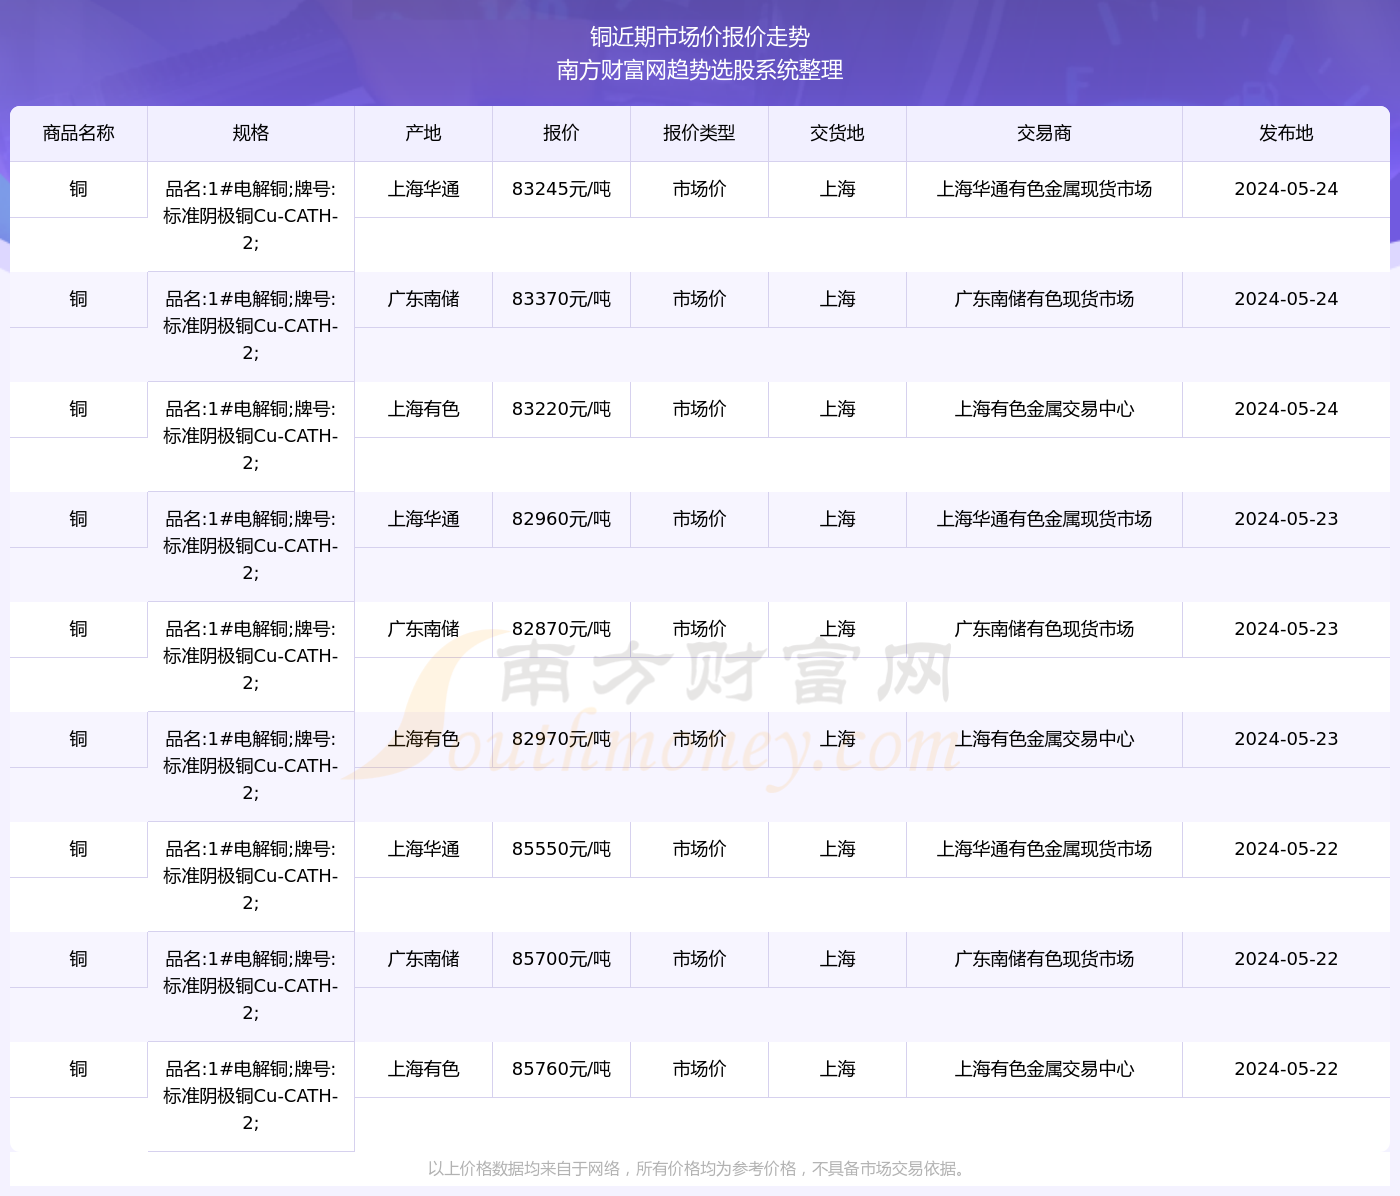Click the 交货地 column header
The height and width of the screenshot is (1196, 1400).
pos(837,133)
